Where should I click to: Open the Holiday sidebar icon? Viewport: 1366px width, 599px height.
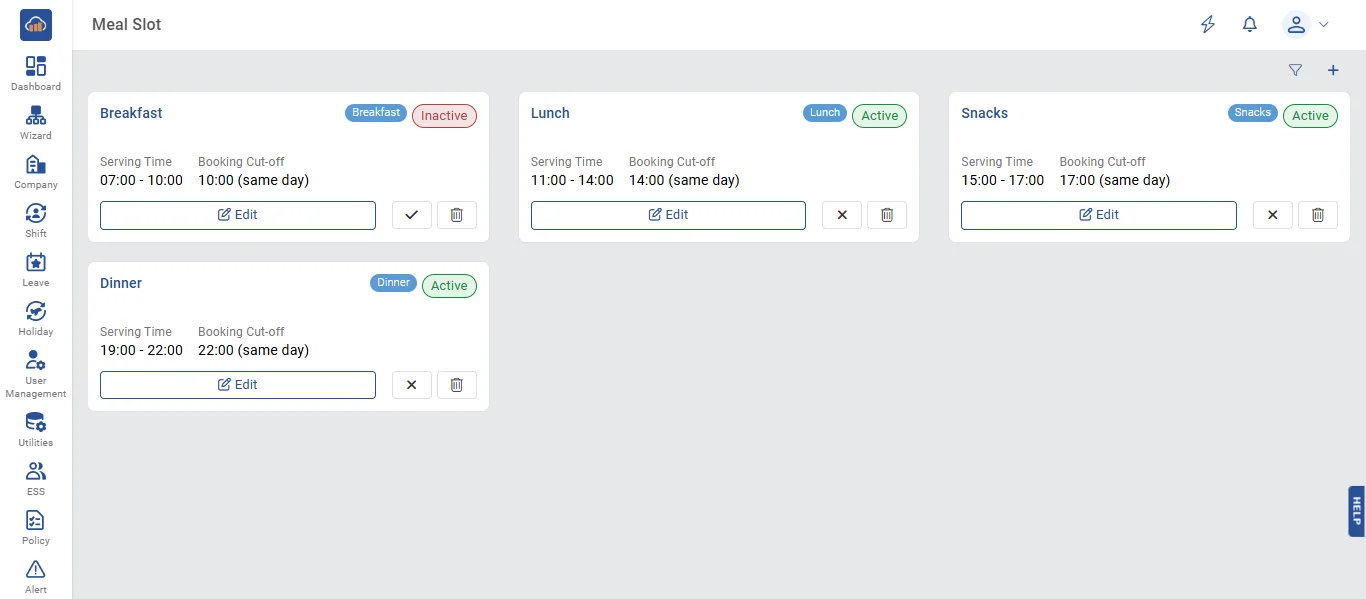tap(36, 319)
